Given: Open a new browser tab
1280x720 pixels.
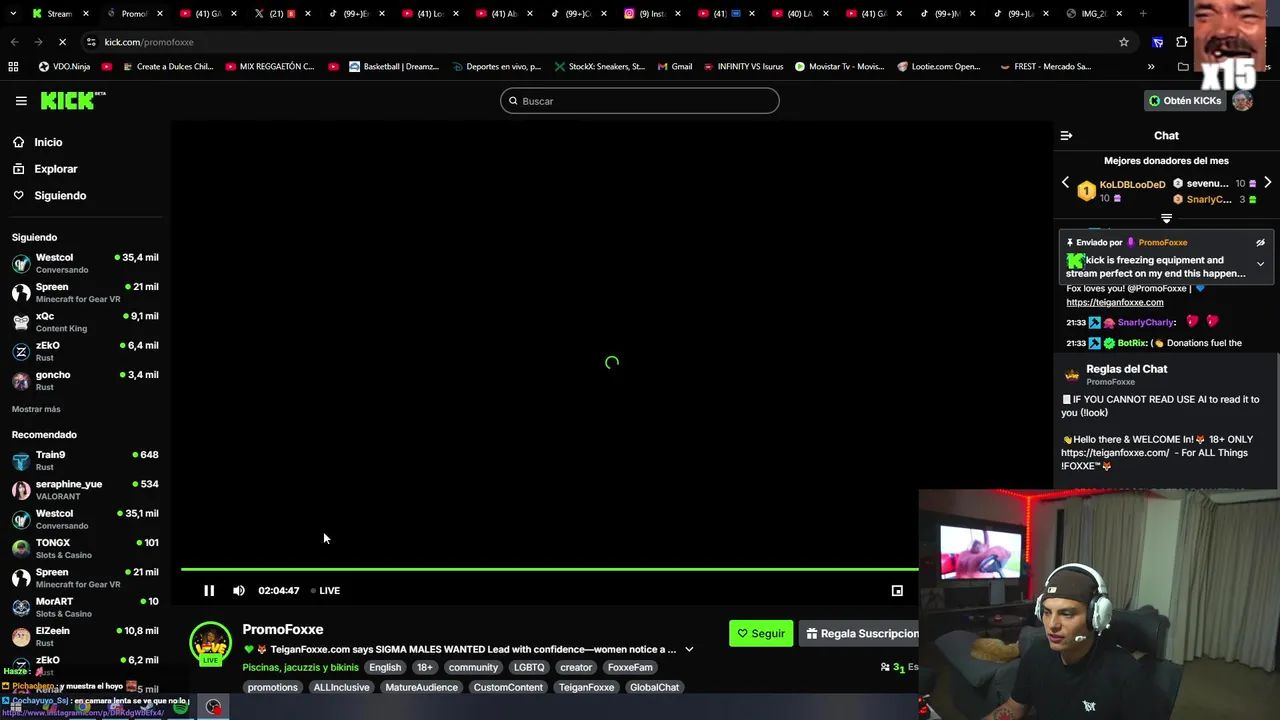Looking at the screenshot, I should click(1143, 14).
